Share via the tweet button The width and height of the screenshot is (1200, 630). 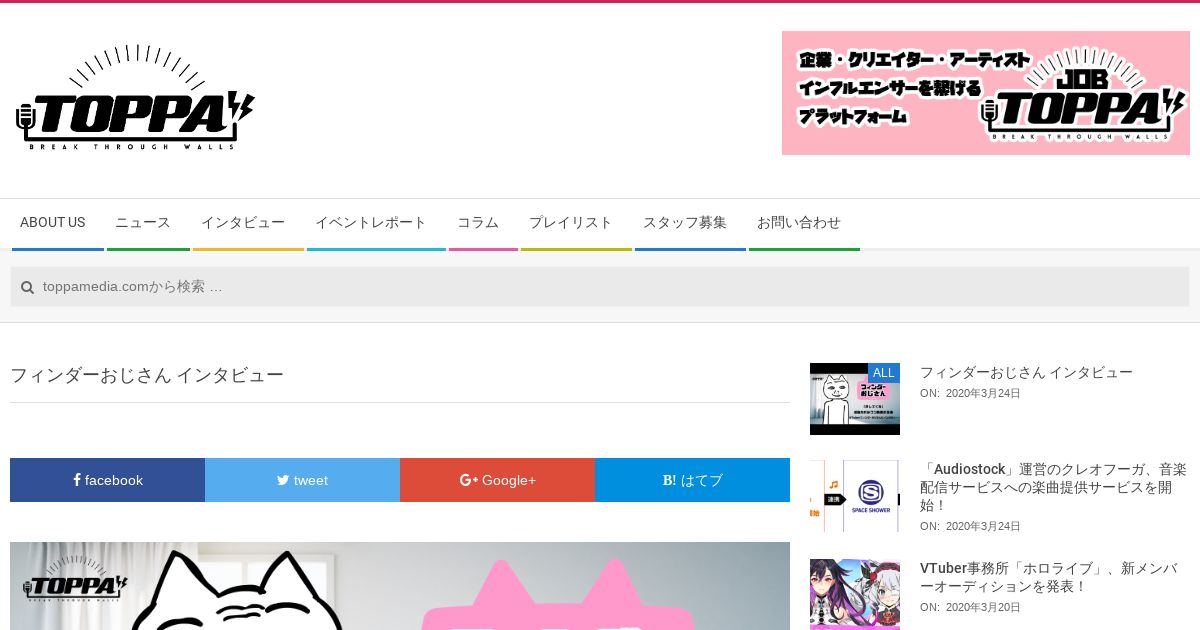302,480
